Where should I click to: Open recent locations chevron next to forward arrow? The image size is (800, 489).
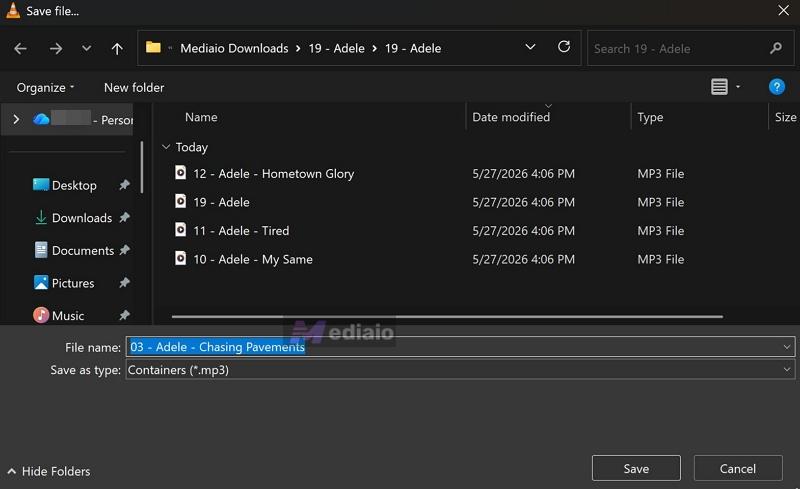(x=86, y=48)
